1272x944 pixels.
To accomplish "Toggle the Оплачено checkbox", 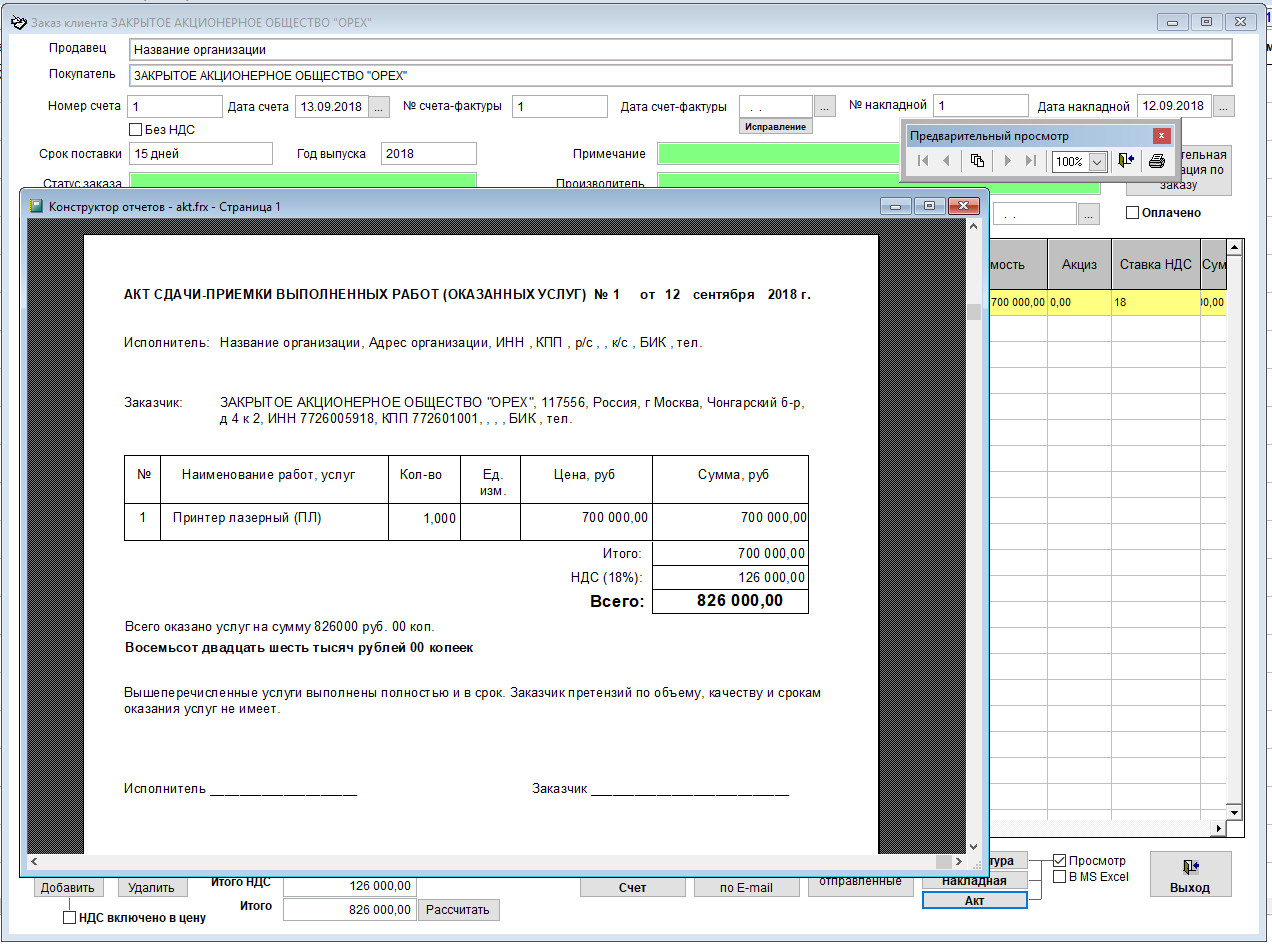I will pyautogui.click(x=1133, y=213).
